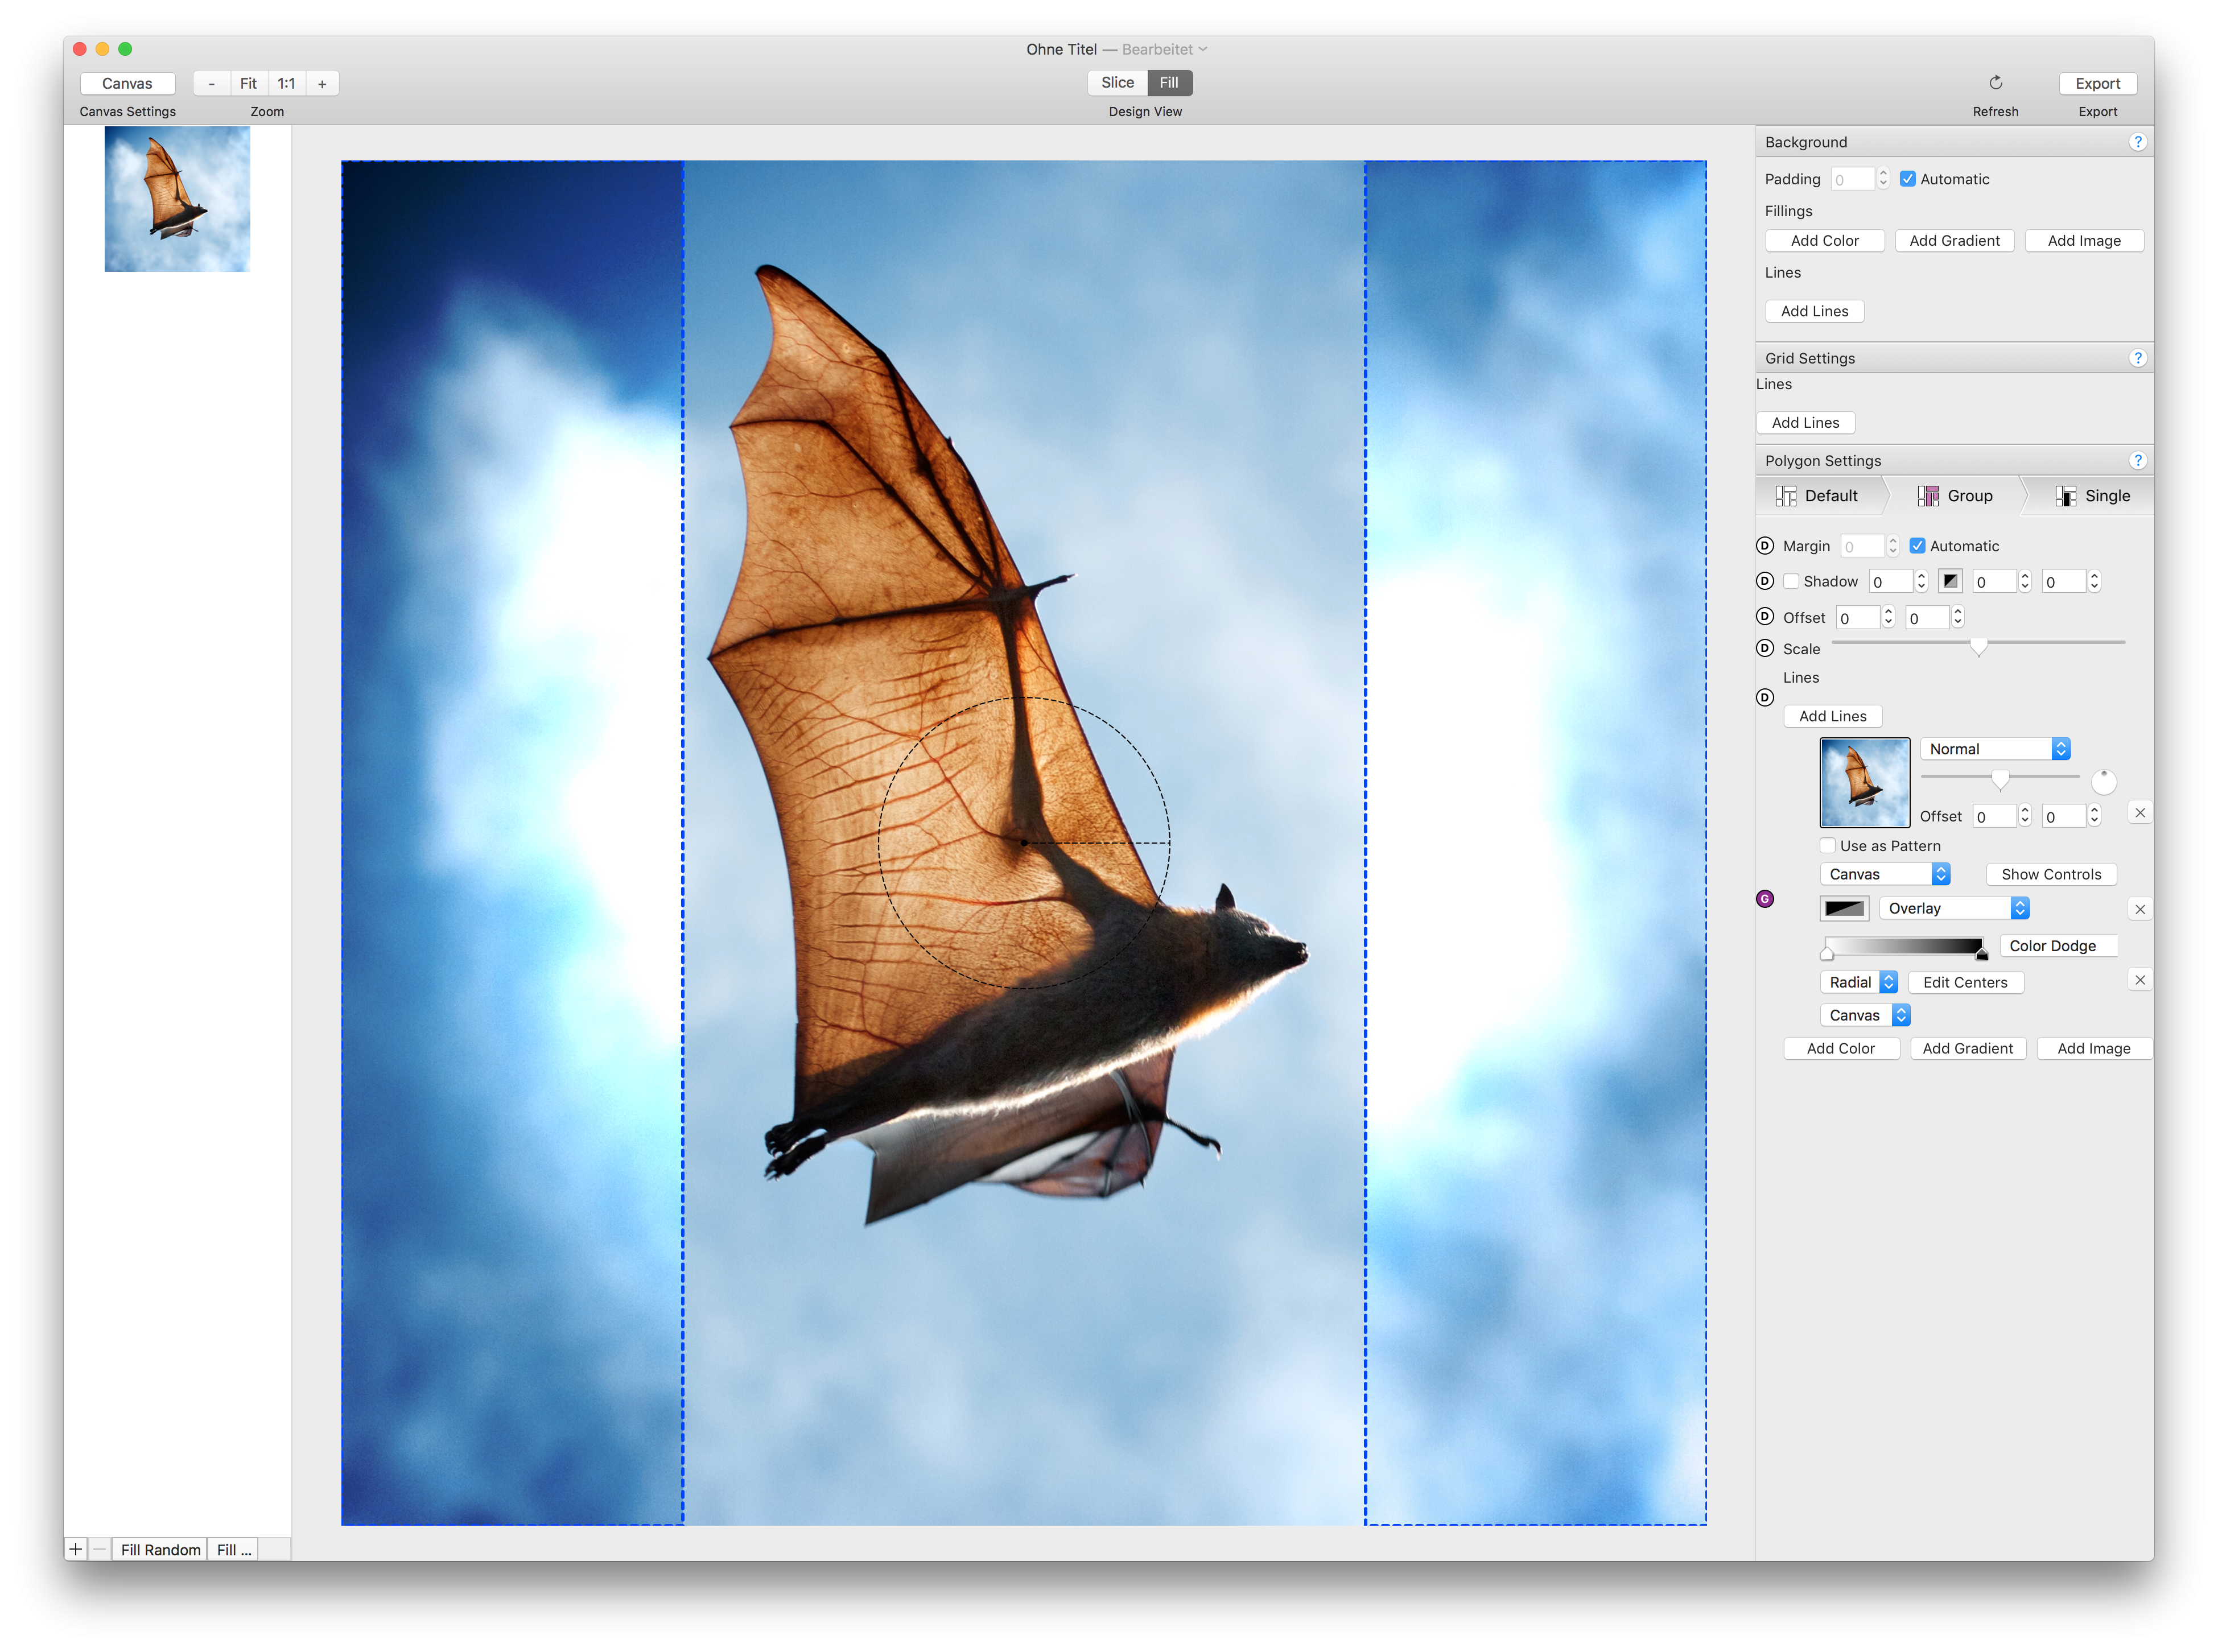The width and height of the screenshot is (2218, 1652).
Task: Open the shadow color well
Action: click(1950, 581)
